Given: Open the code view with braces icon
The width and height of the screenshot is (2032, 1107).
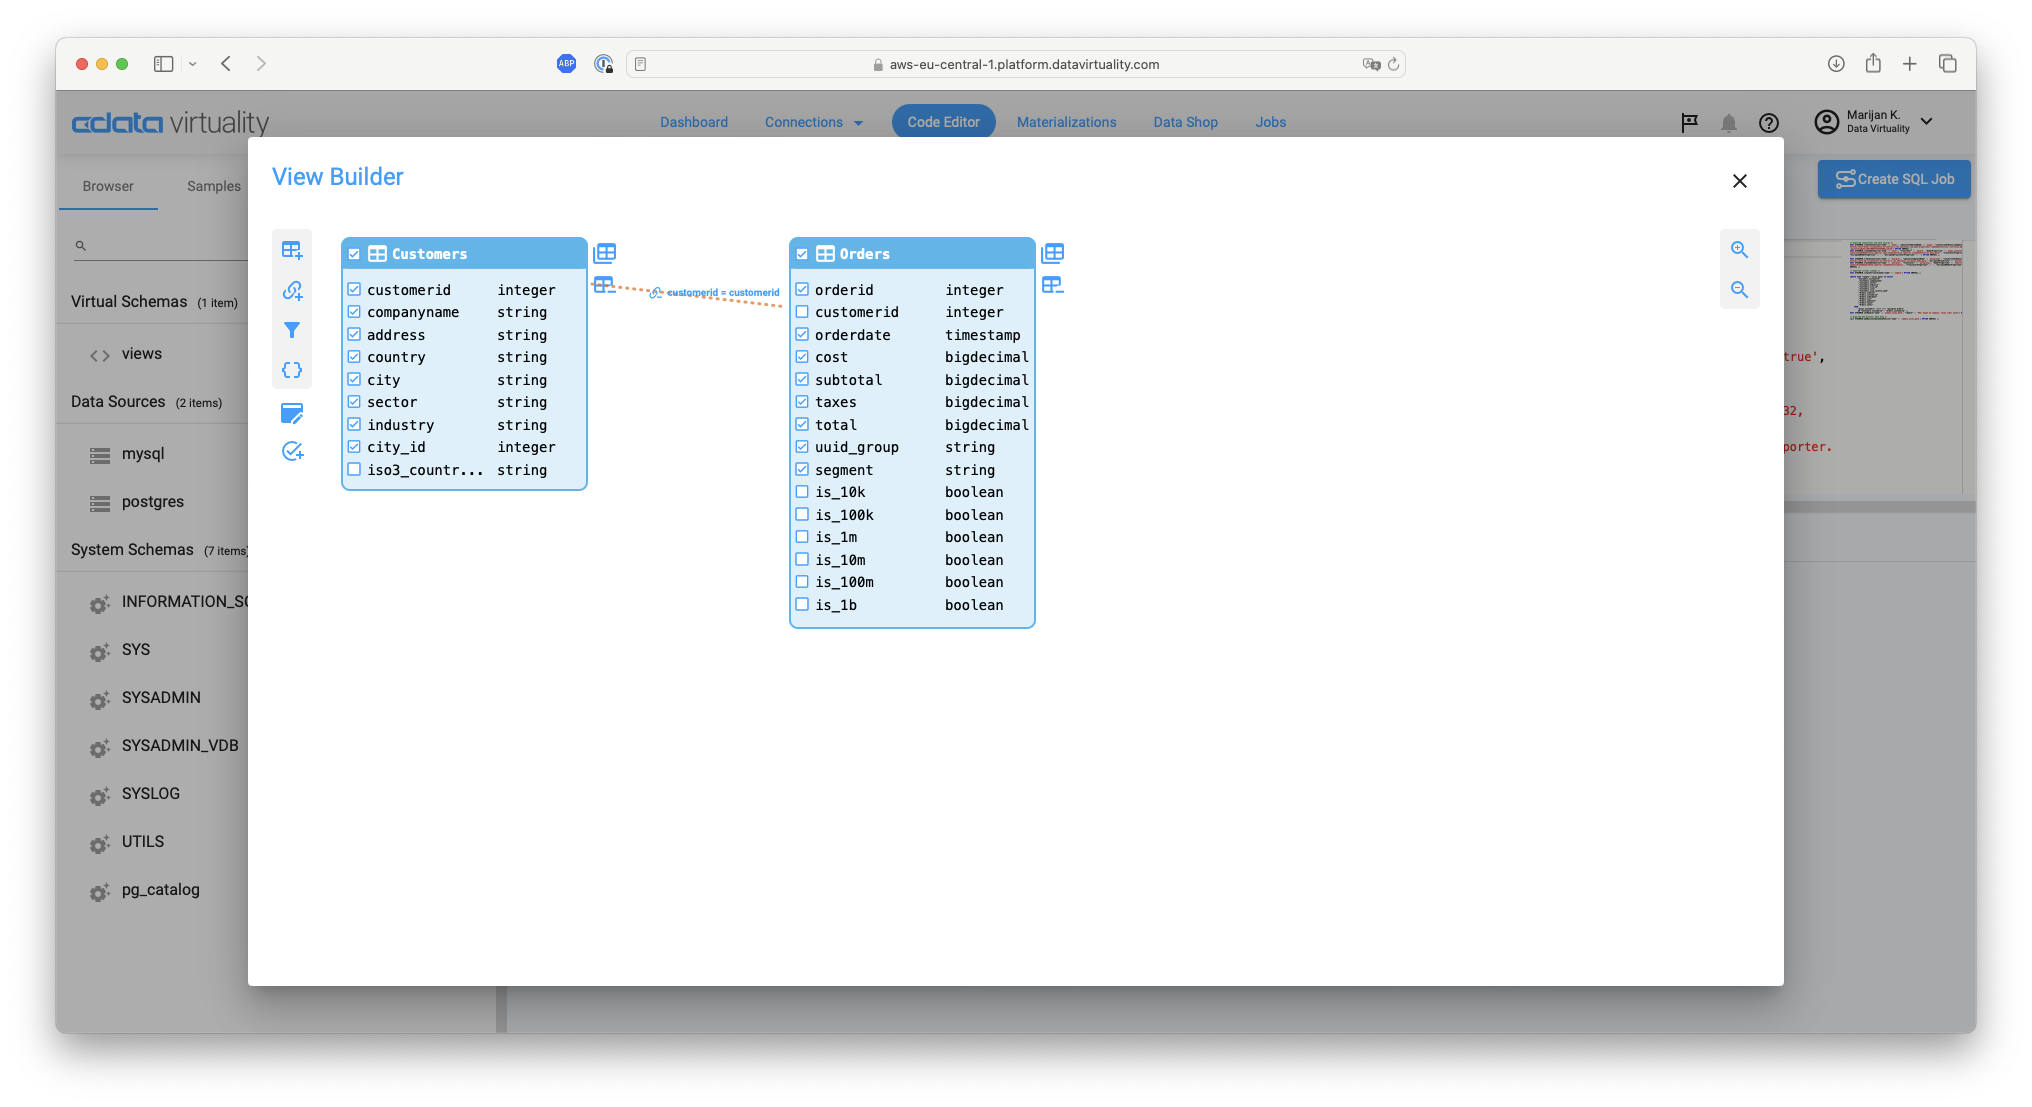Looking at the screenshot, I should pos(292,370).
